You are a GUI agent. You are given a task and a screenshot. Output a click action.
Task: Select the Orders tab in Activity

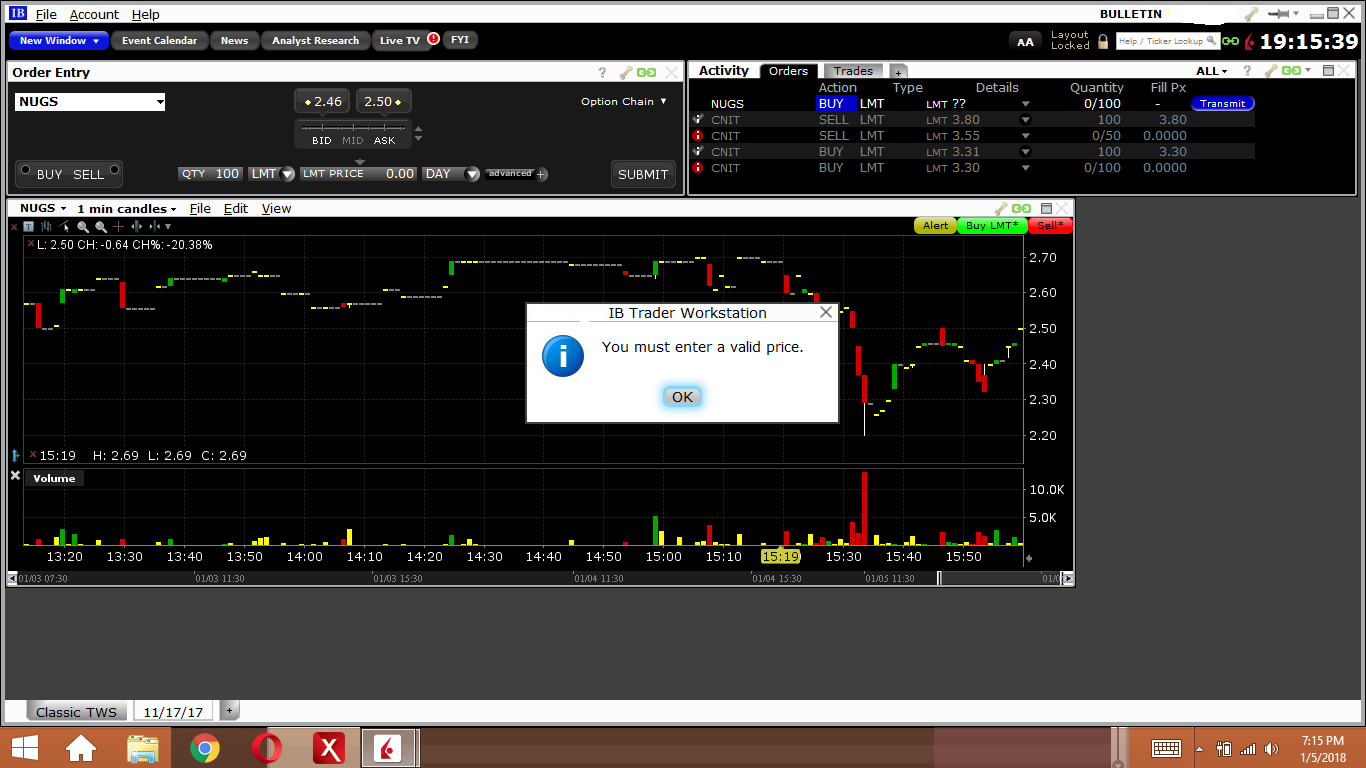(789, 71)
